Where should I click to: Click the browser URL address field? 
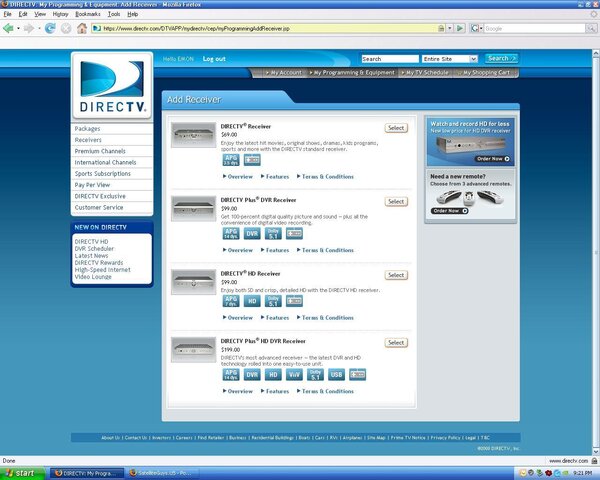(x=268, y=28)
